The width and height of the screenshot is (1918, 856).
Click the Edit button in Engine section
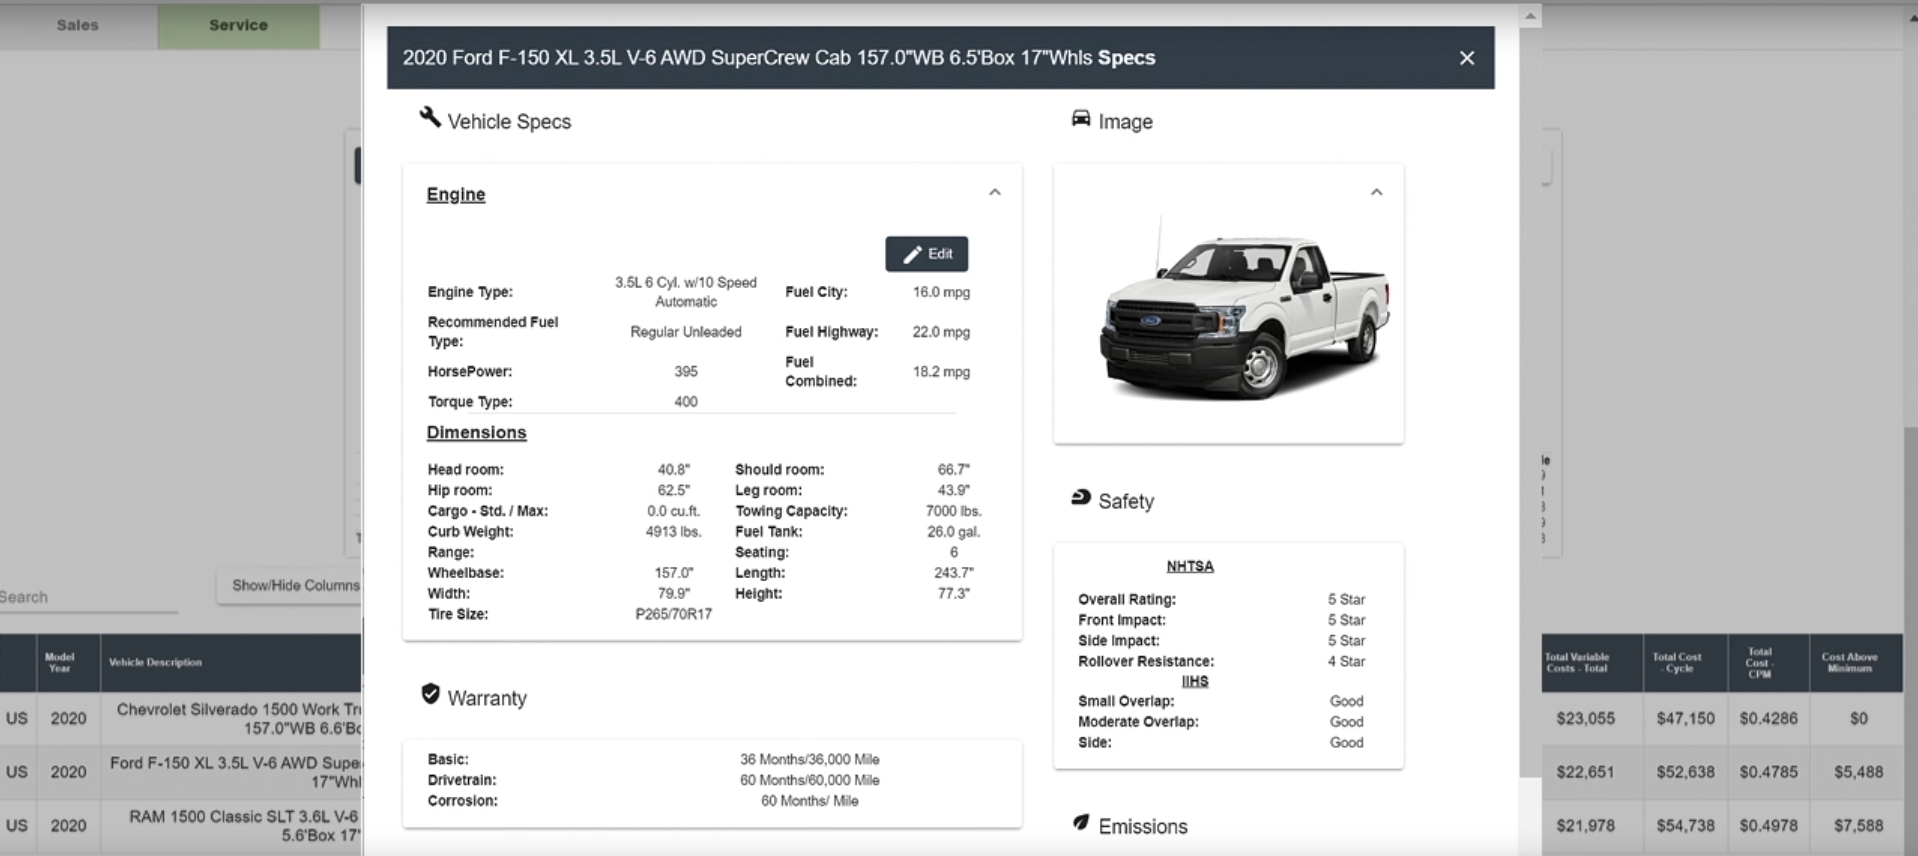pos(926,254)
